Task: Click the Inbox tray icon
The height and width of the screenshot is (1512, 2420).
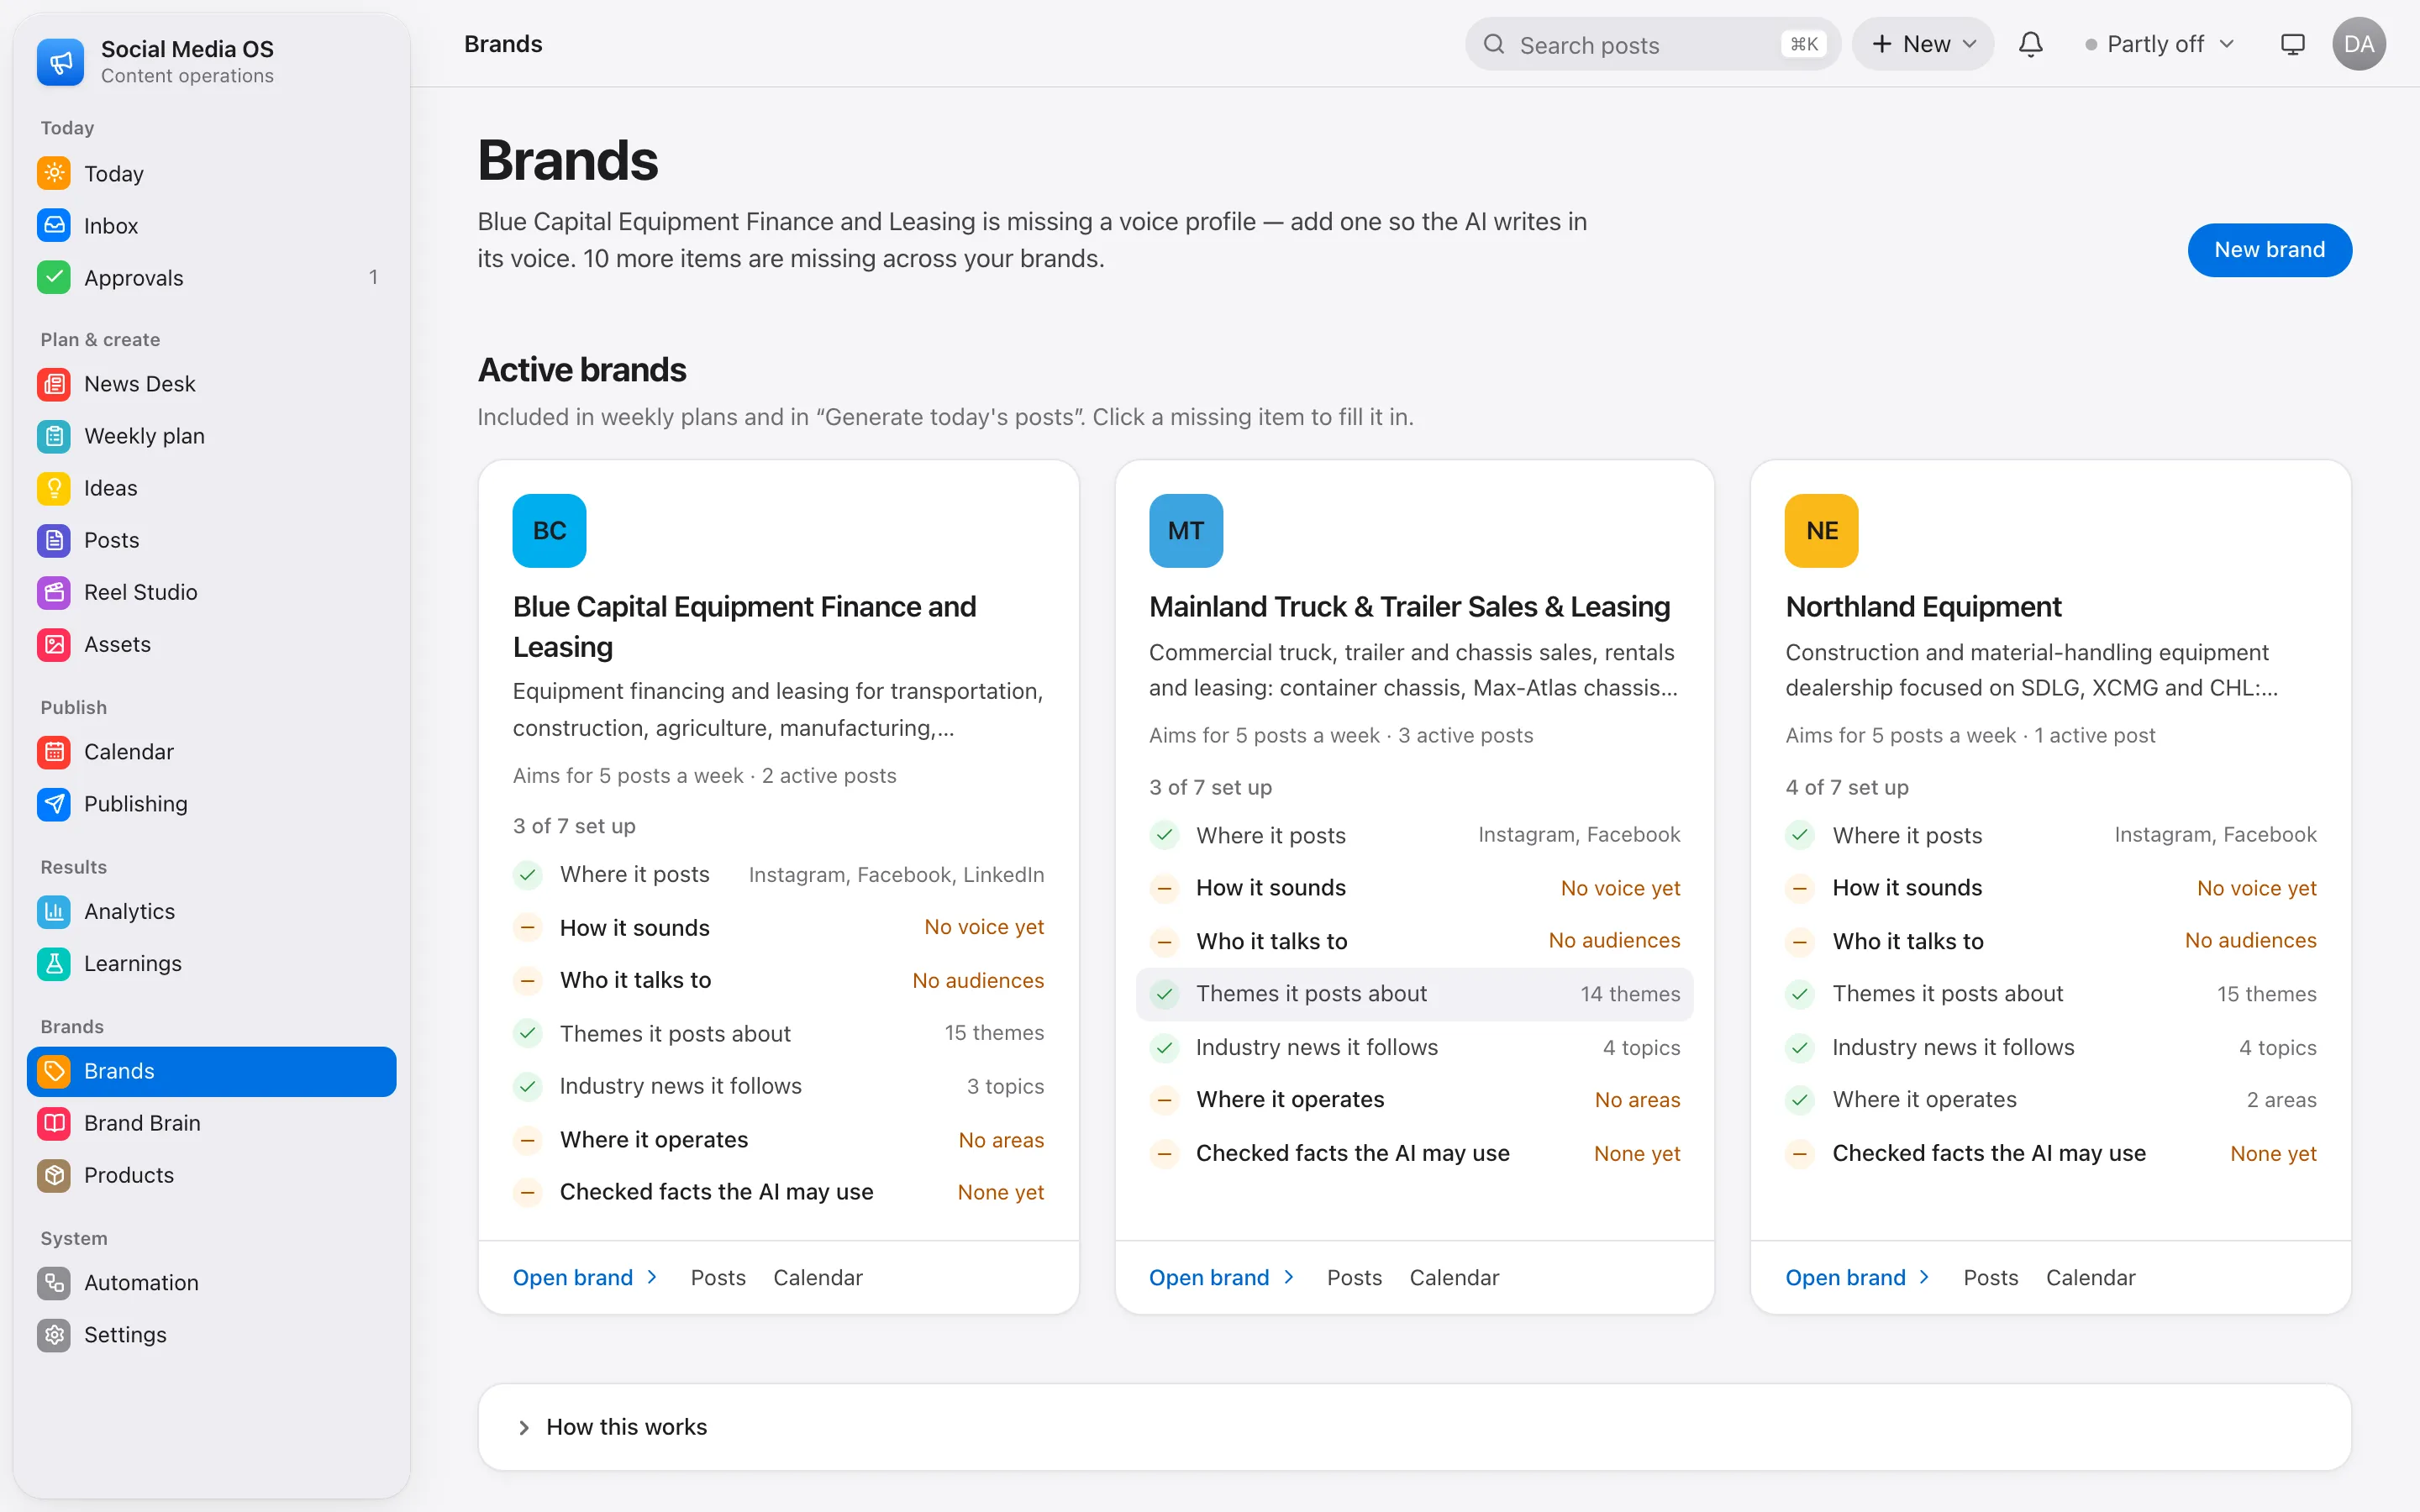Action: click(54, 225)
